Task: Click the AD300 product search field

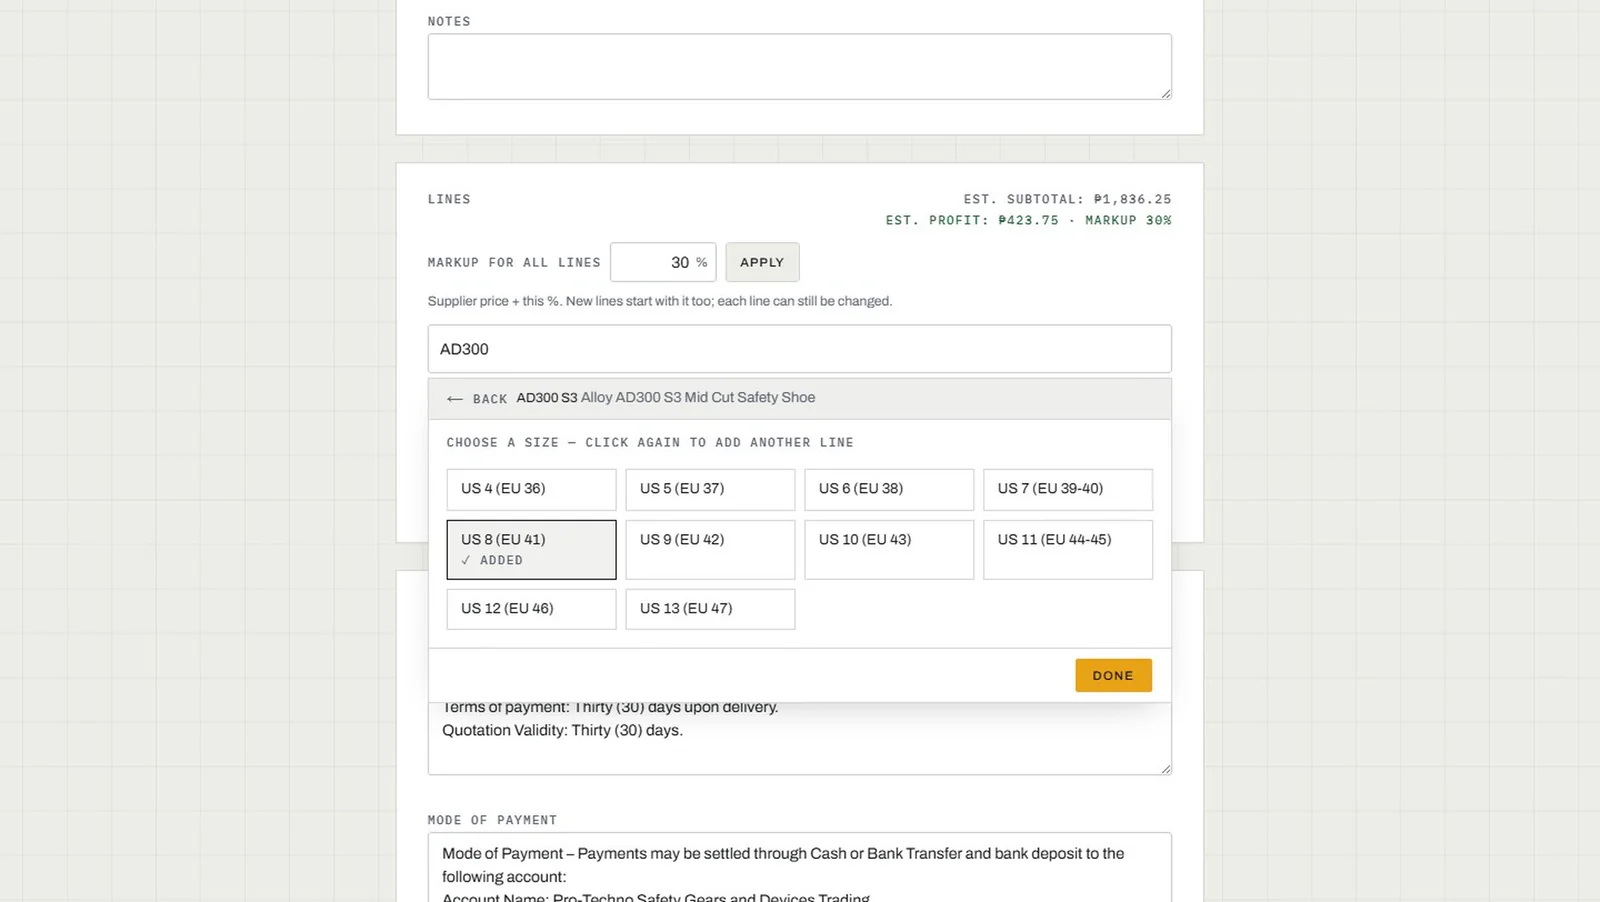Action: (x=800, y=349)
